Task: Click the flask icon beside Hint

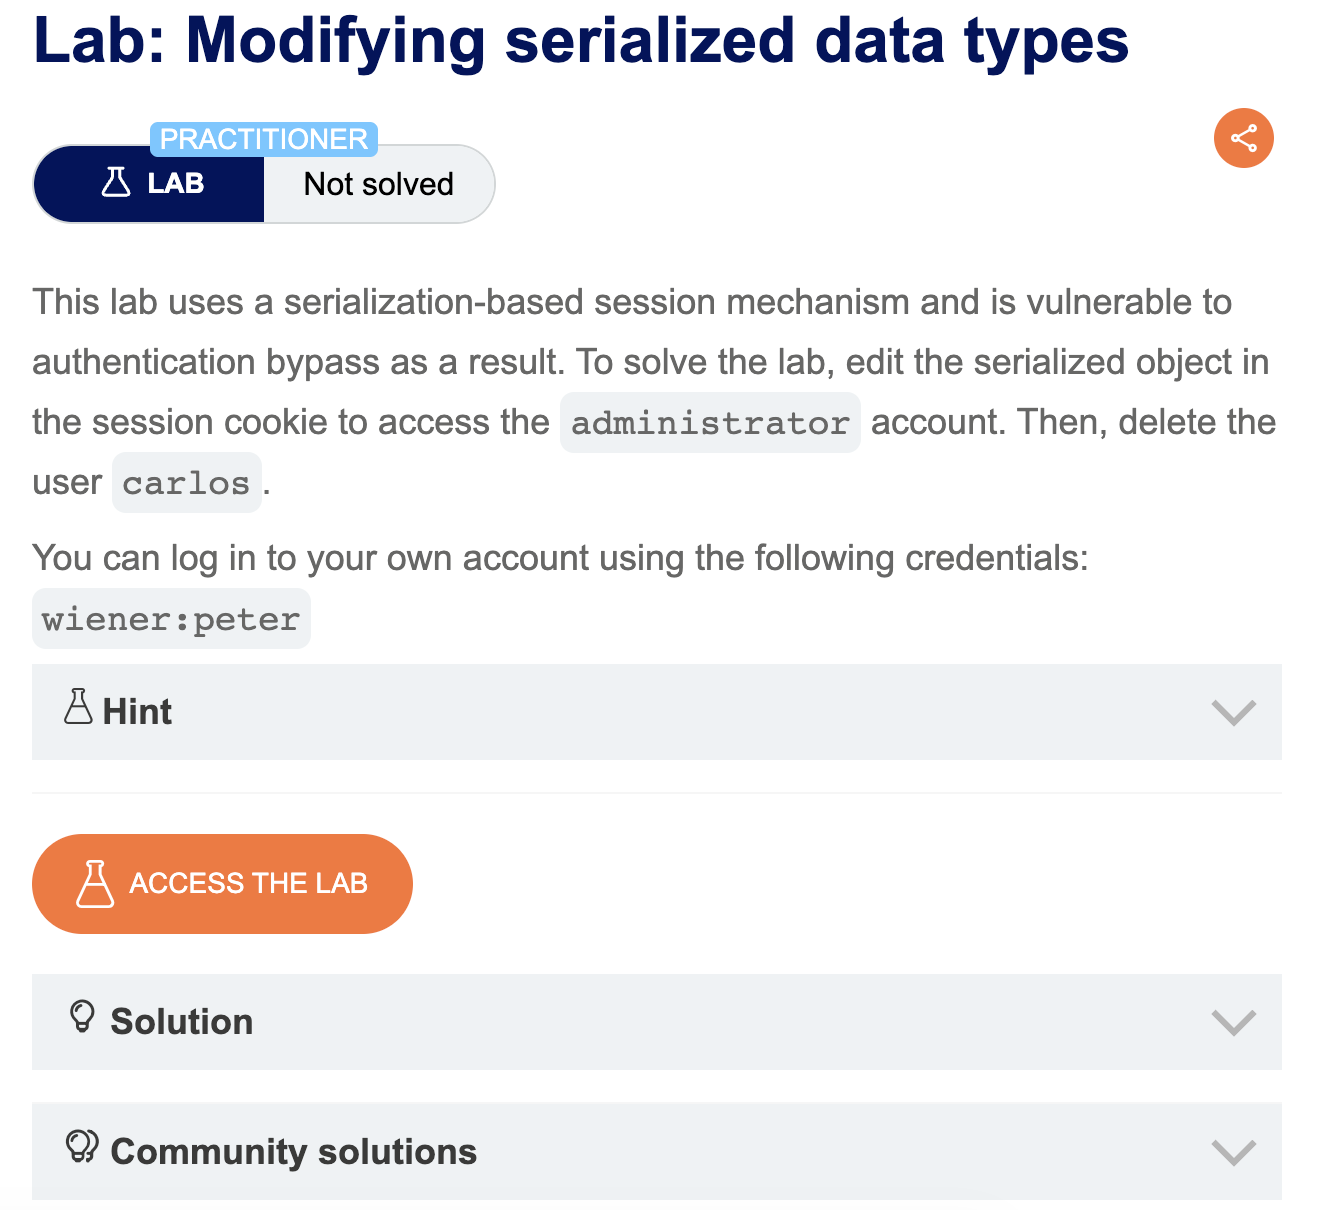Action: pyautogui.click(x=78, y=707)
